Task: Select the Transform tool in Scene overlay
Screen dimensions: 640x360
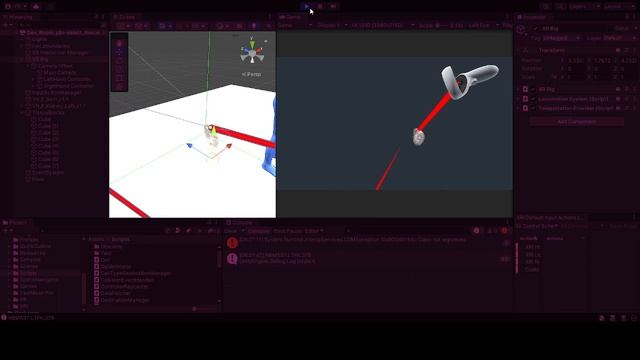Action: coord(119,87)
